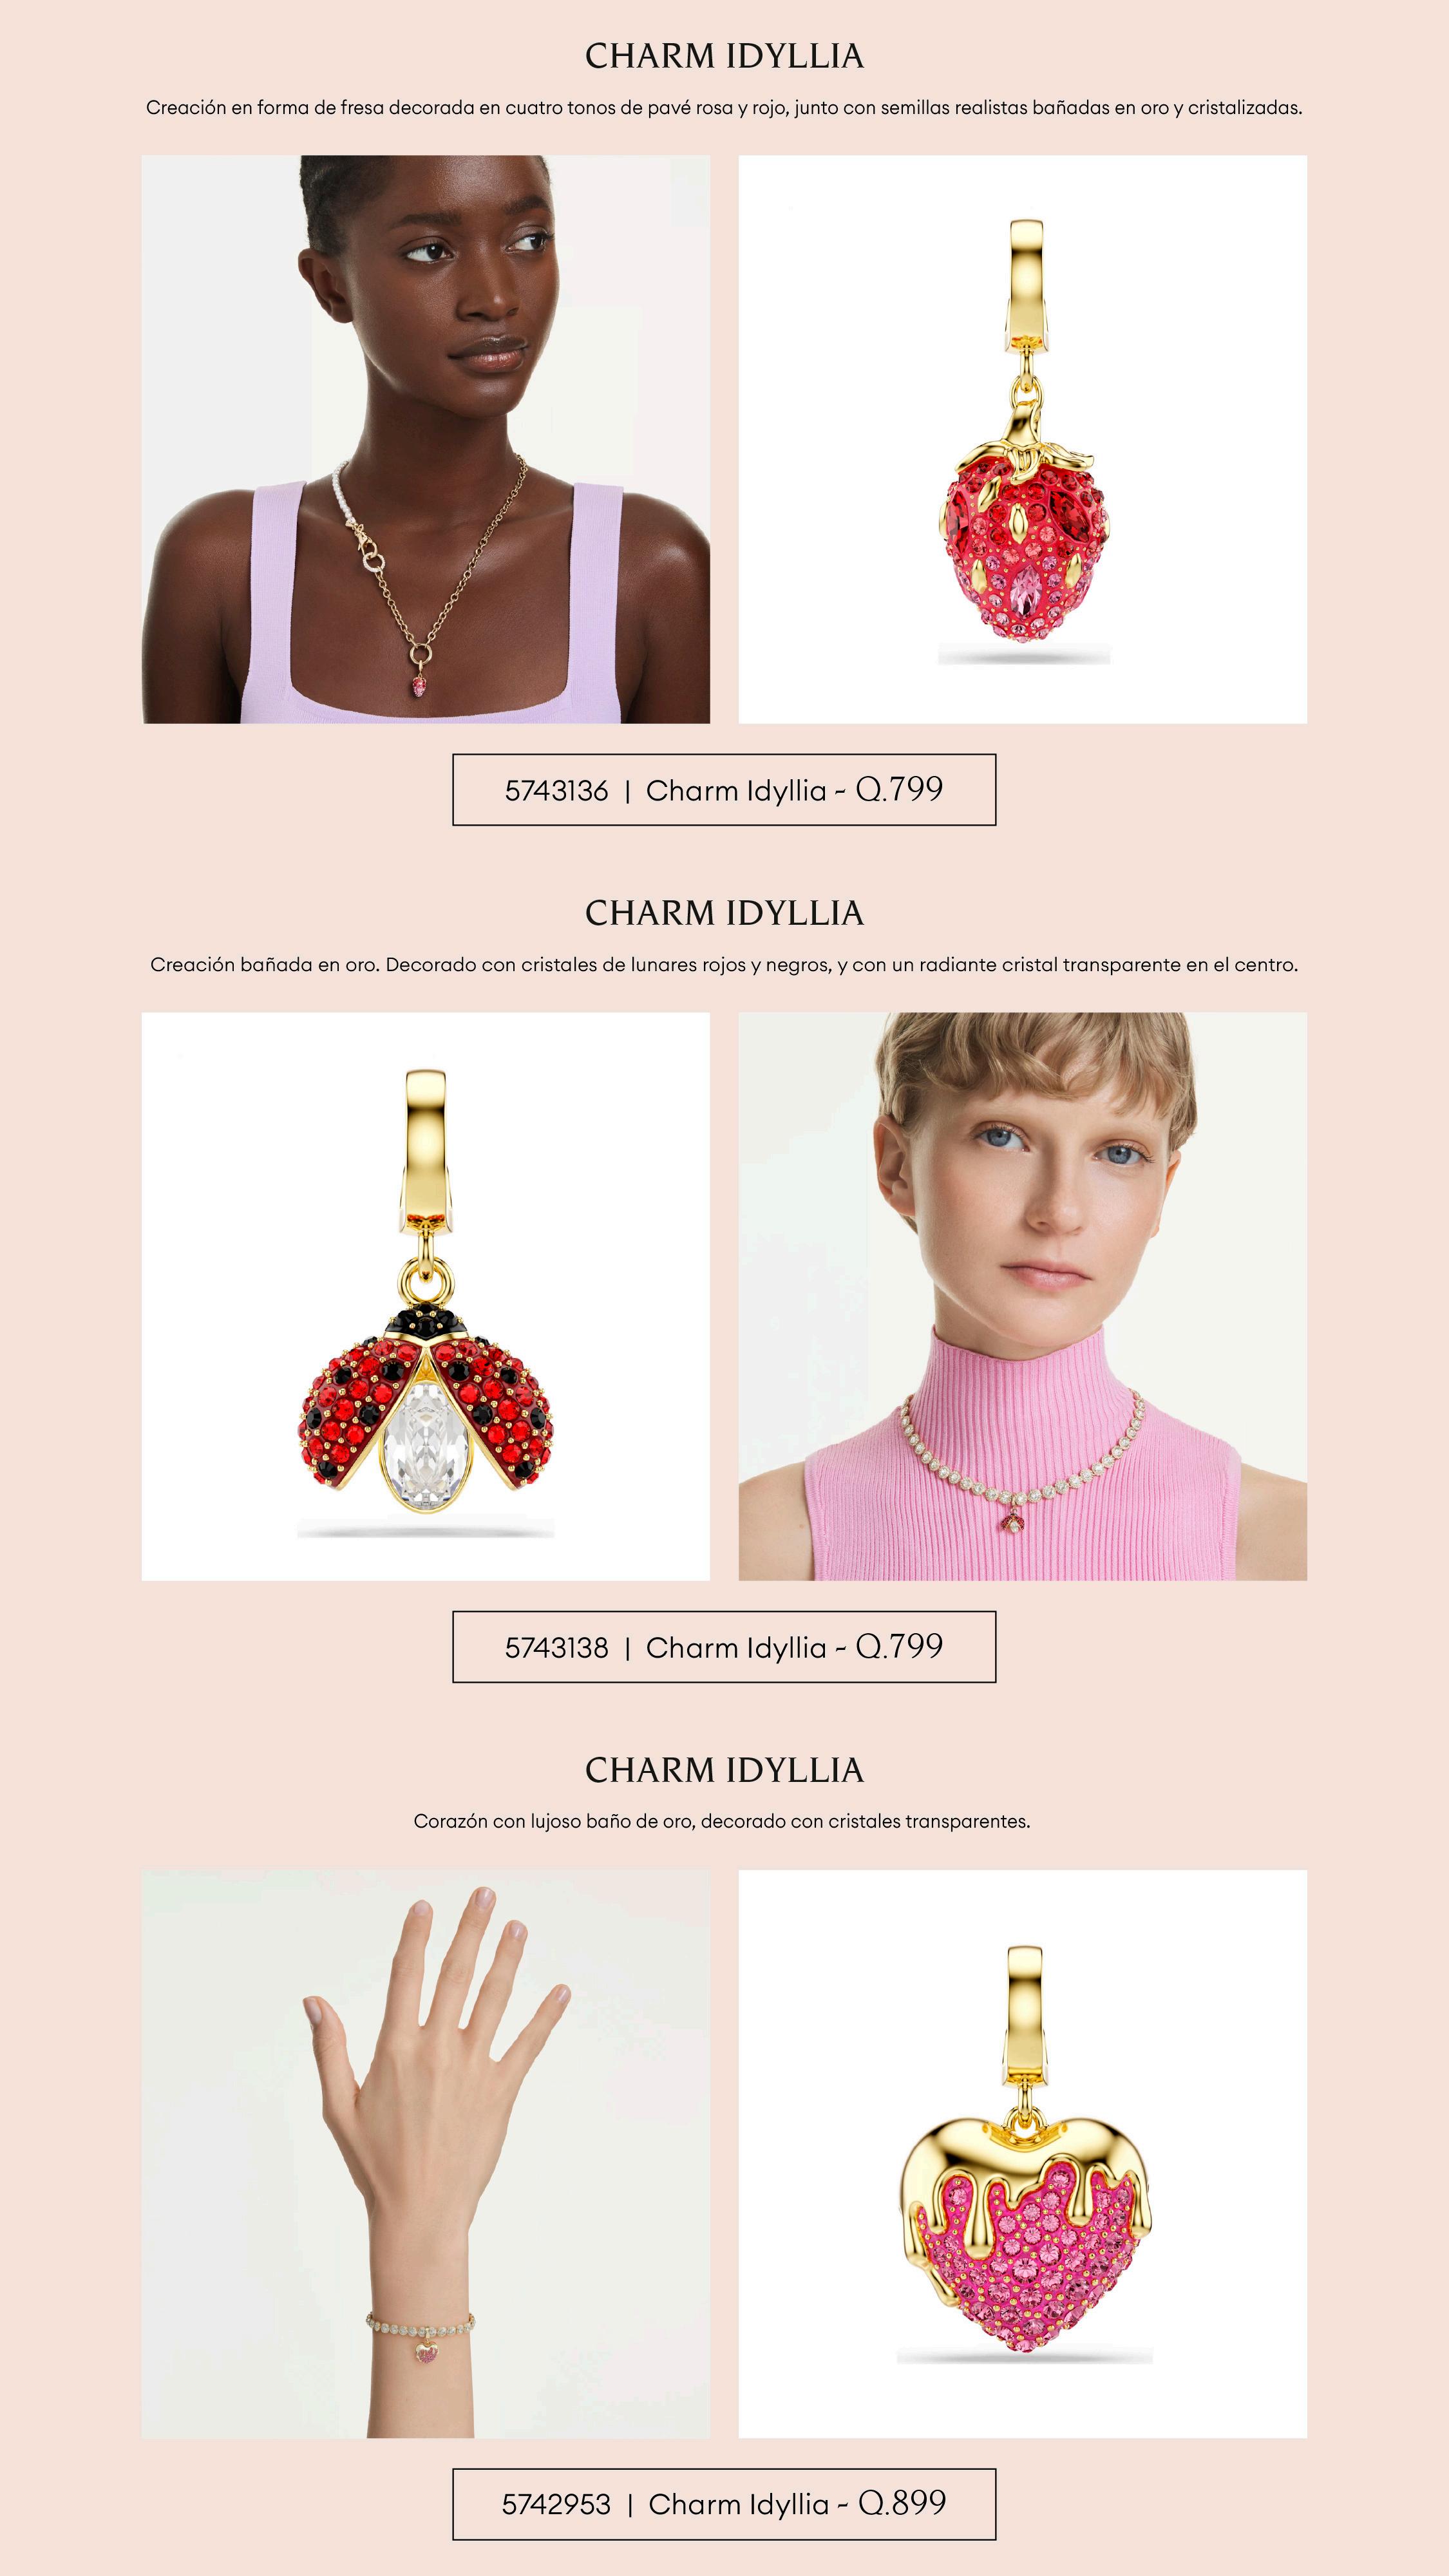Click the strawberry pendant on the model's necklace
Screen dimensions: 1449x2576
(417, 686)
